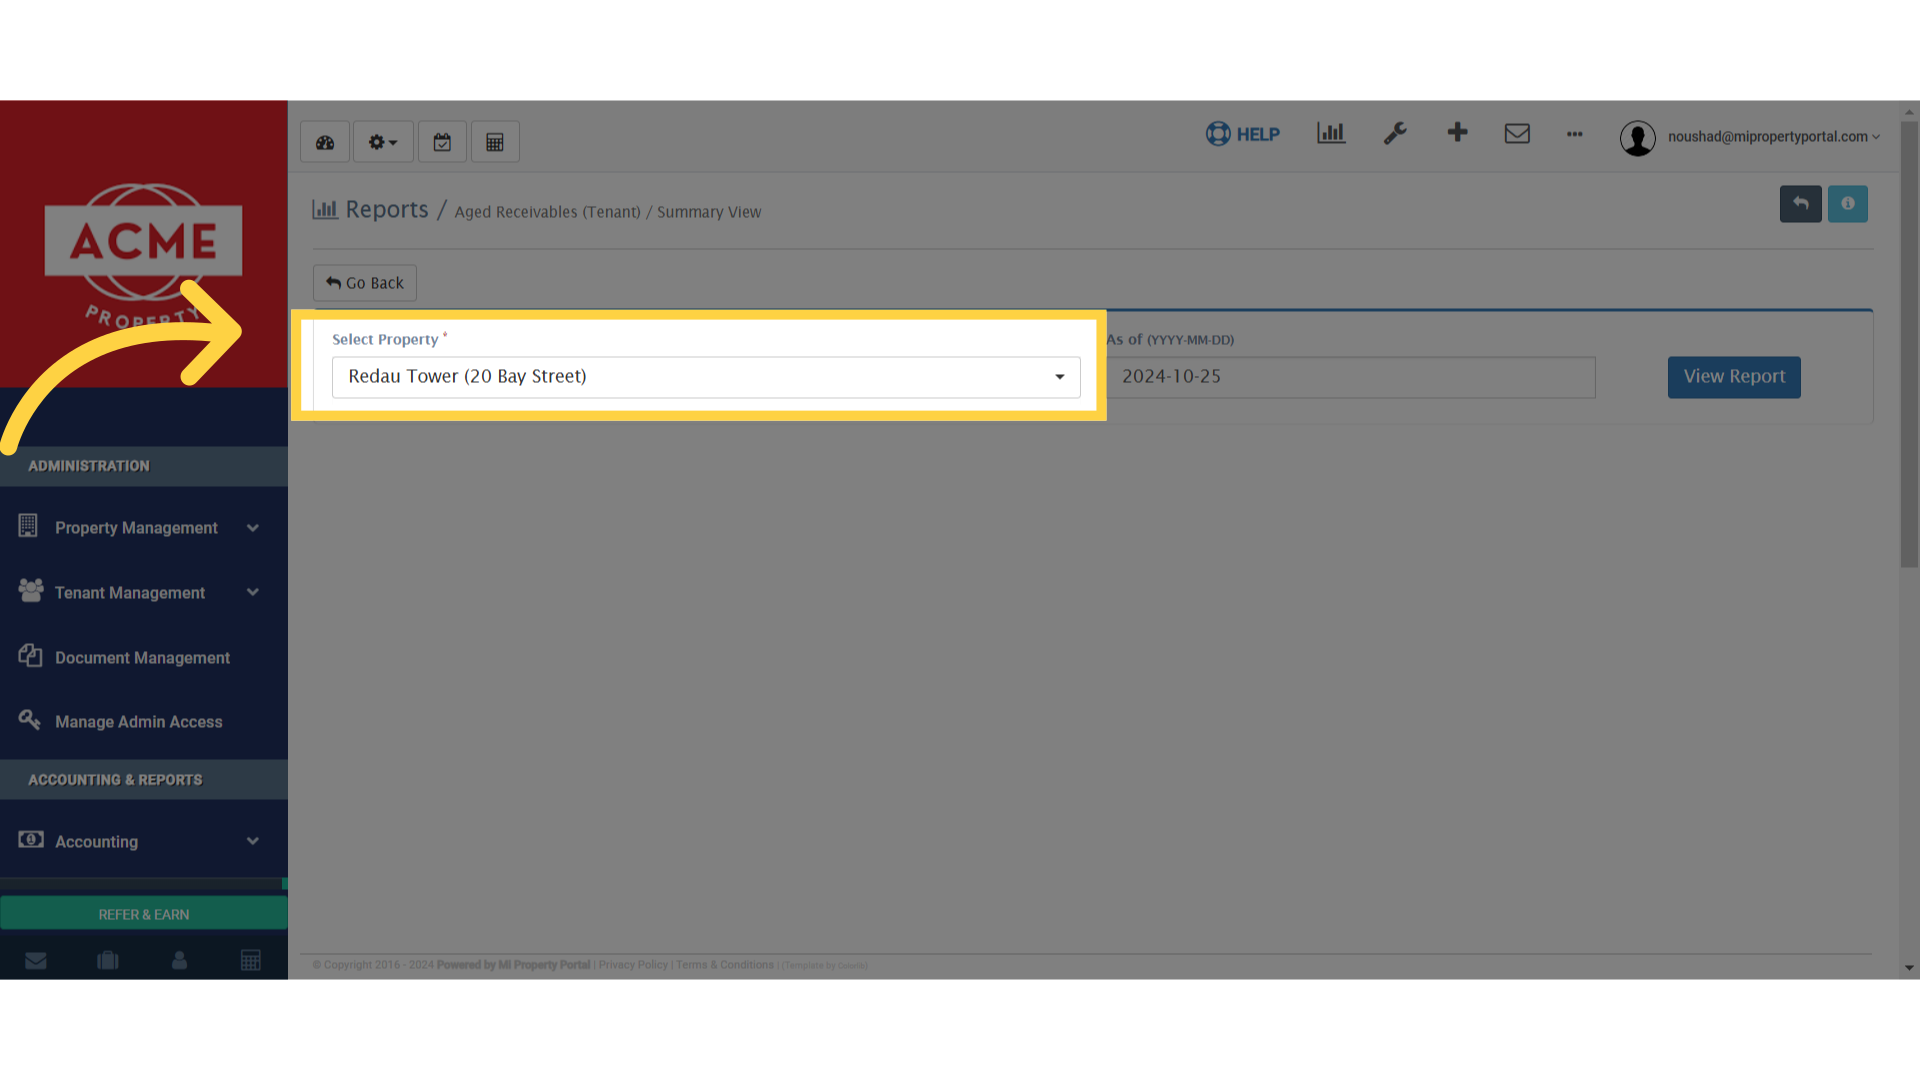This screenshot has height=1080, width=1920.
Task: Open the Select Property dropdown
Action: click(706, 377)
